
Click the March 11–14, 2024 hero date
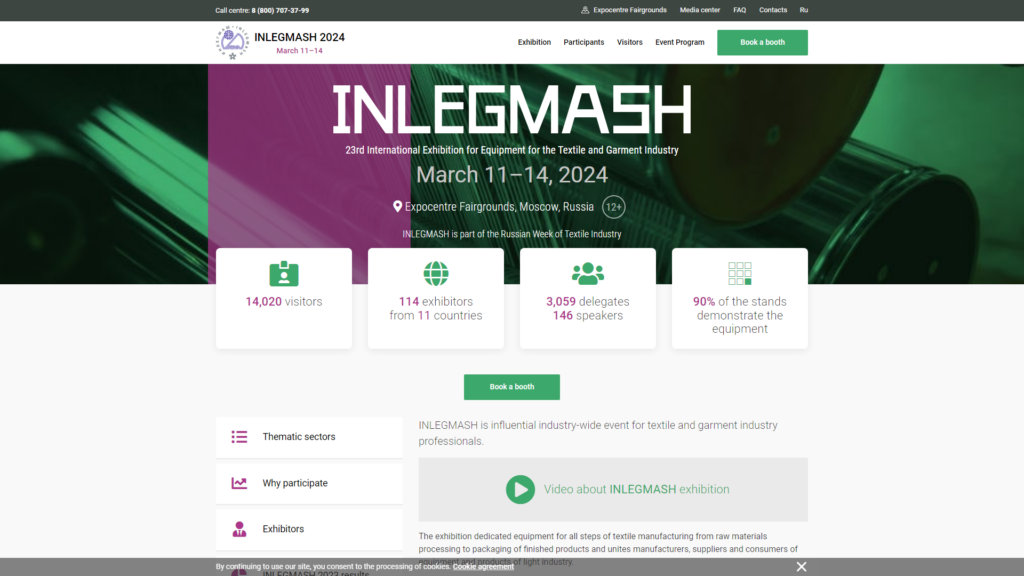coord(512,175)
